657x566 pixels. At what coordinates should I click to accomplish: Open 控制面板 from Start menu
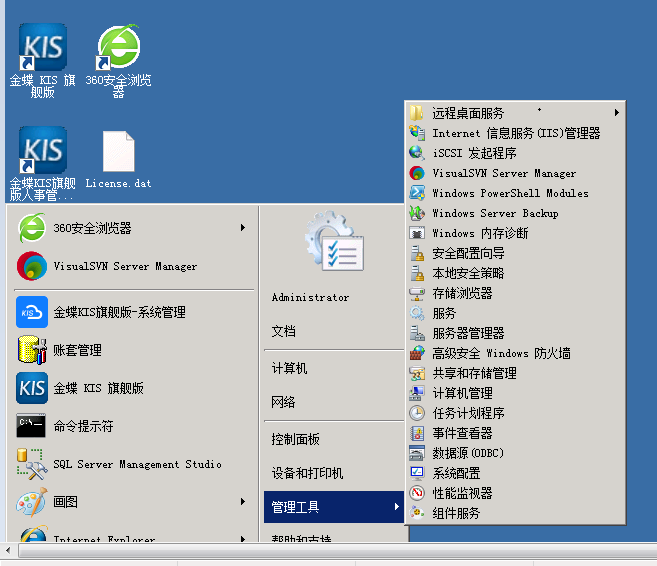pyautogui.click(x=295, y=439)
